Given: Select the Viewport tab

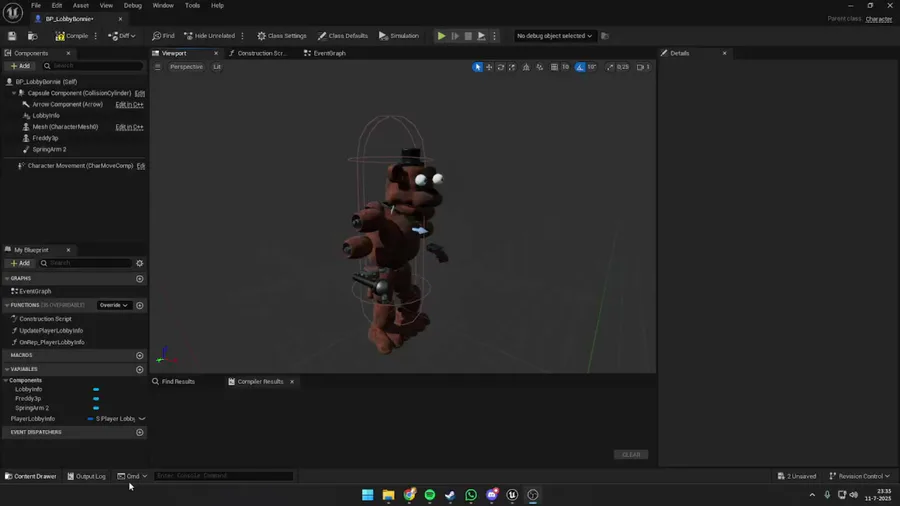Looking at the screenshot, I should [174, 53].
